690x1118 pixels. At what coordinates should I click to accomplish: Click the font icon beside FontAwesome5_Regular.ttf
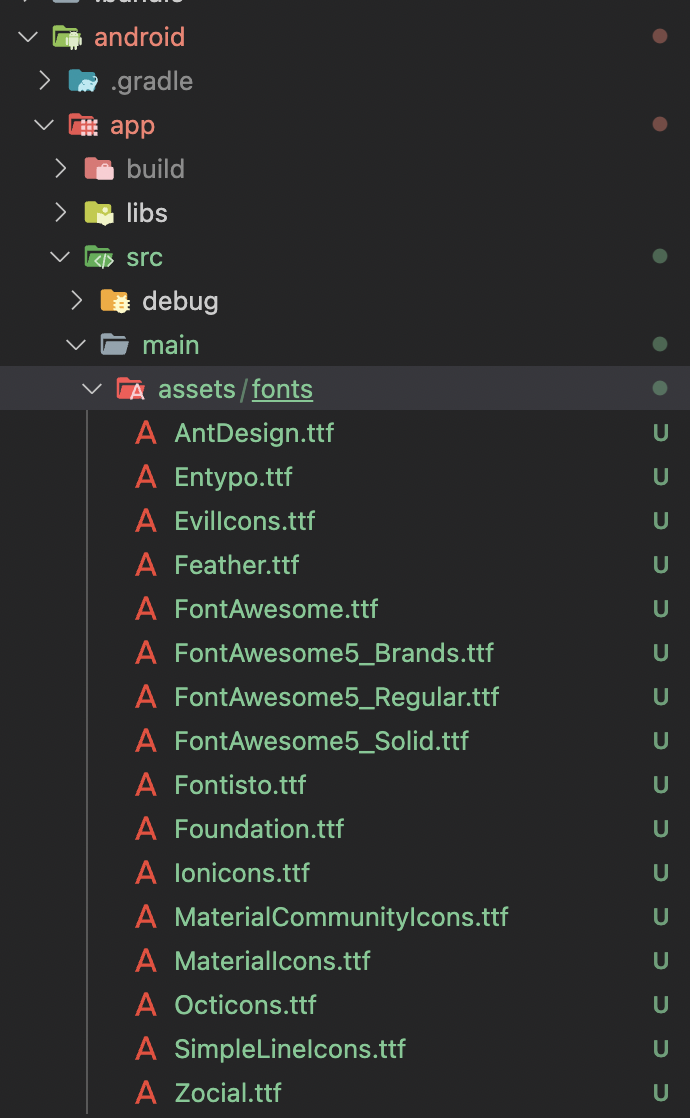[x=146, y=697]
